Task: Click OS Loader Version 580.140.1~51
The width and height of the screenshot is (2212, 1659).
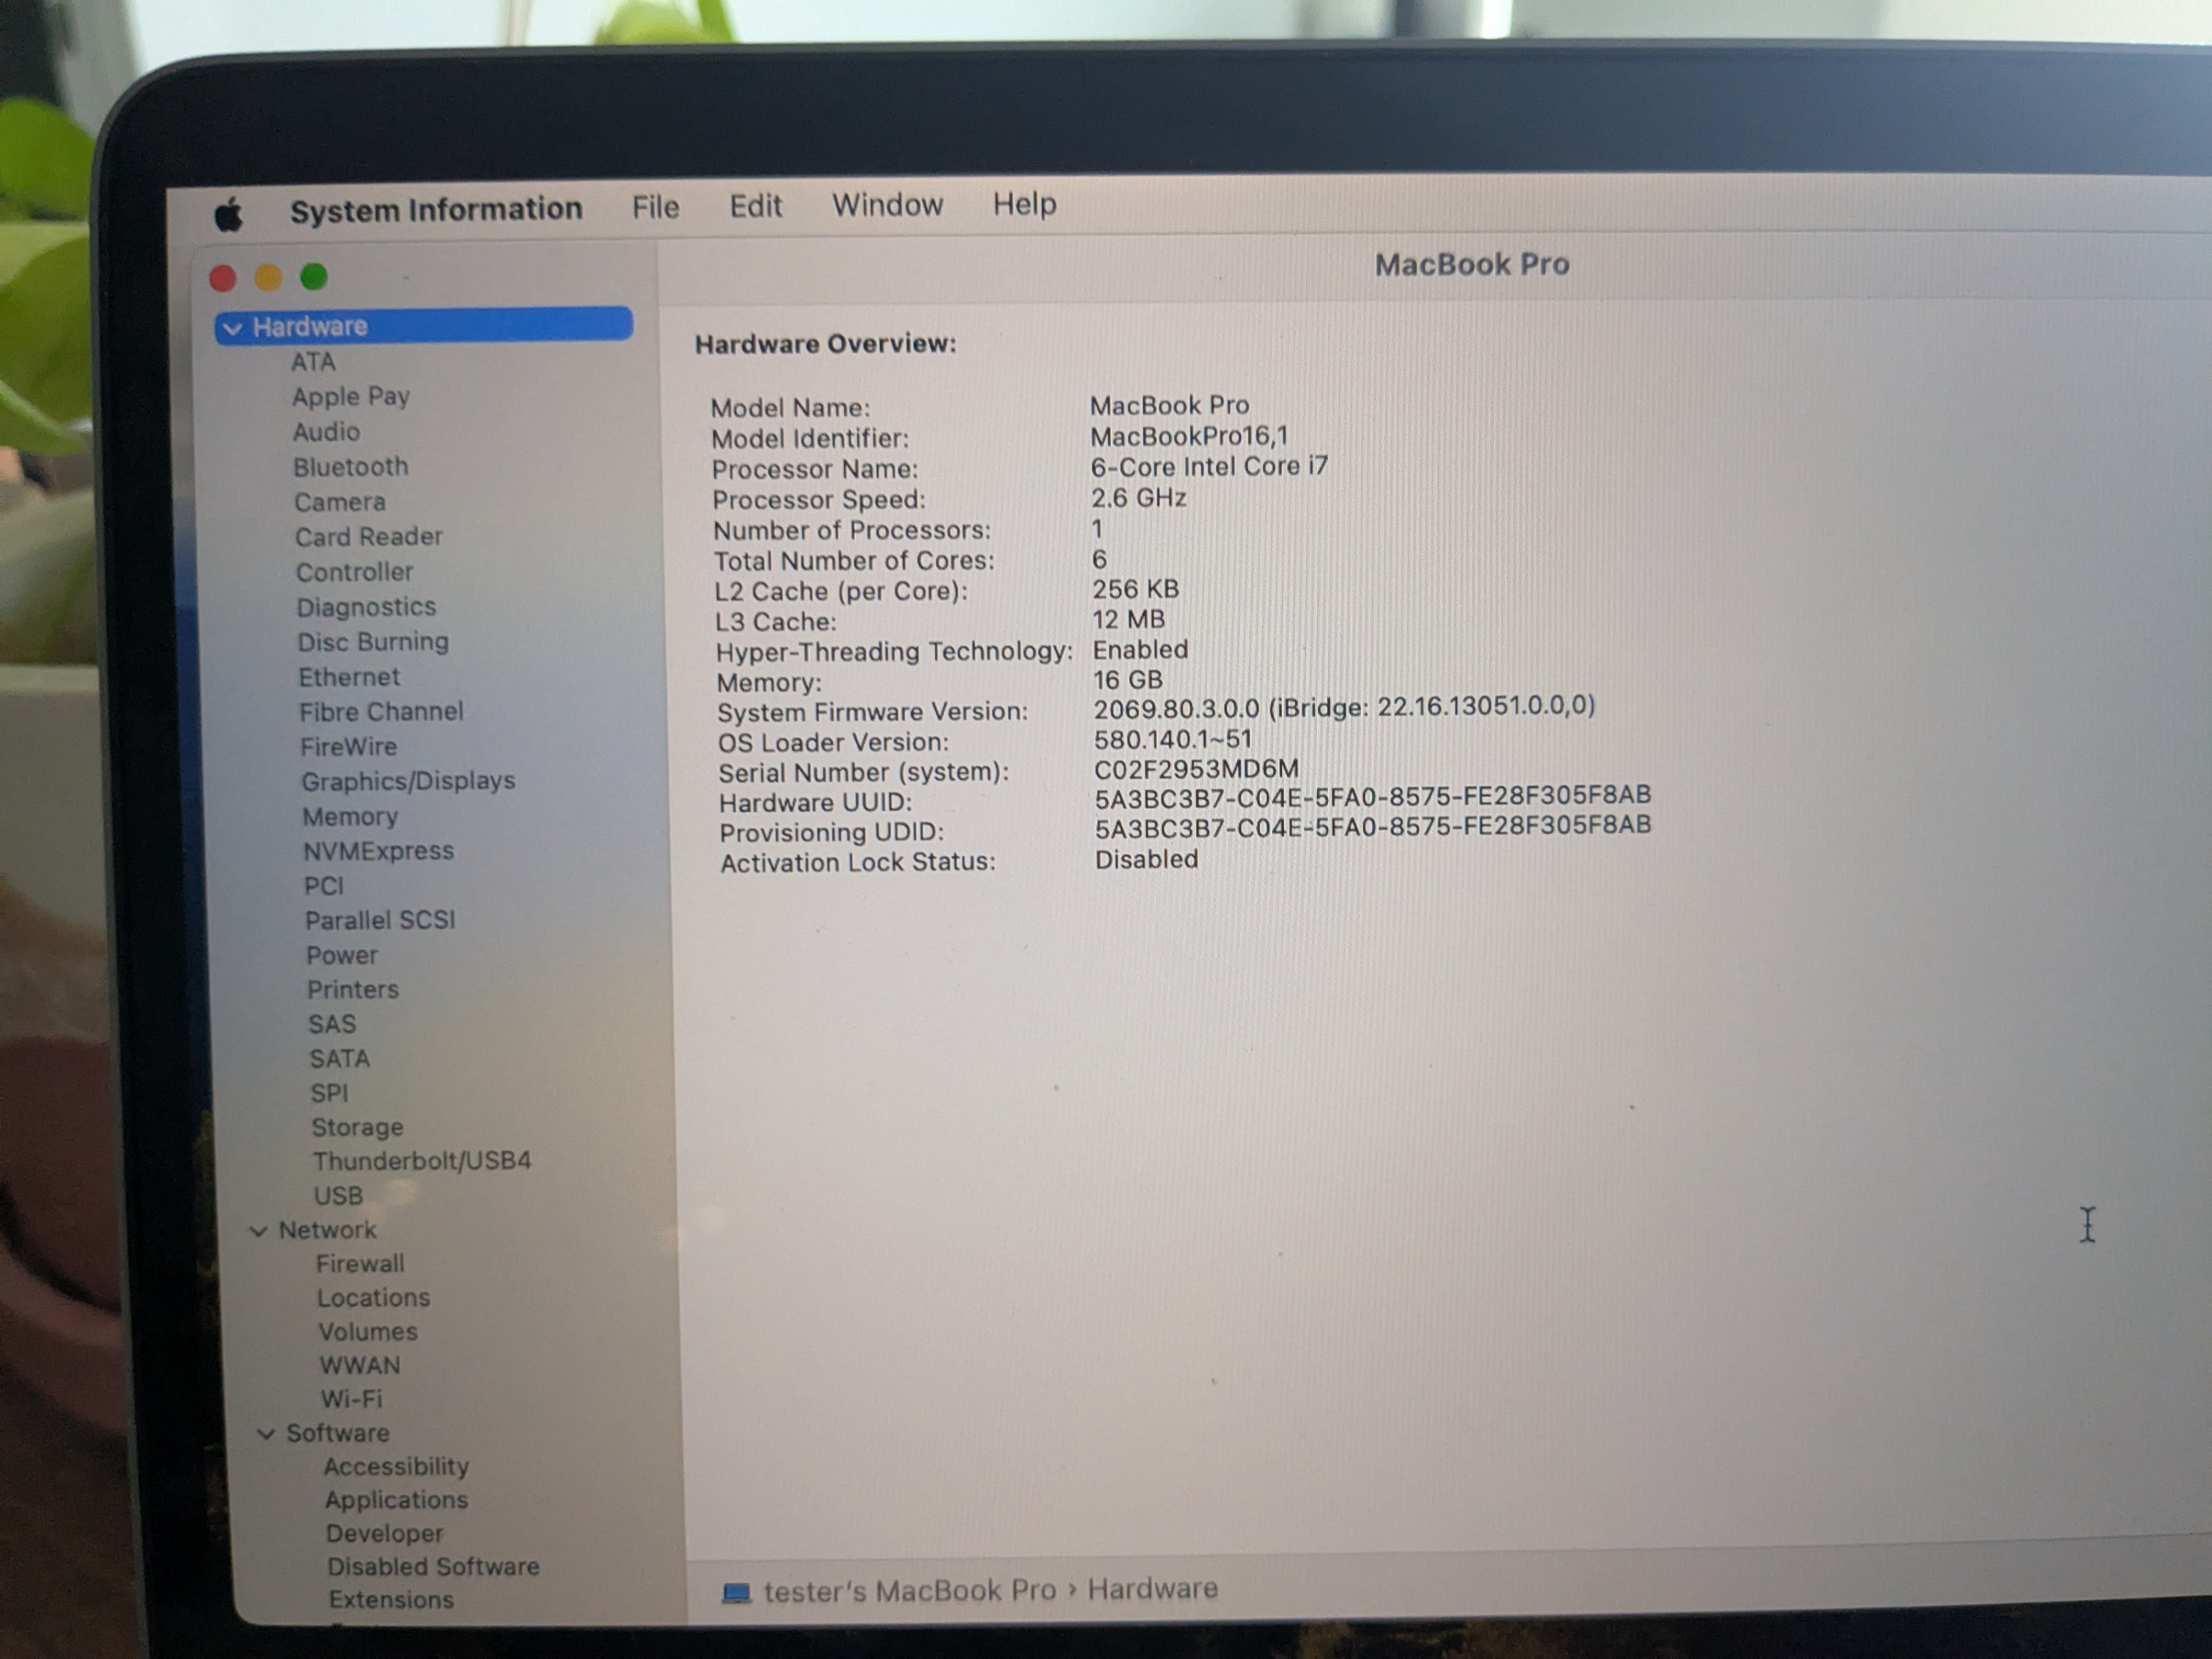Action: [1172, 740]
